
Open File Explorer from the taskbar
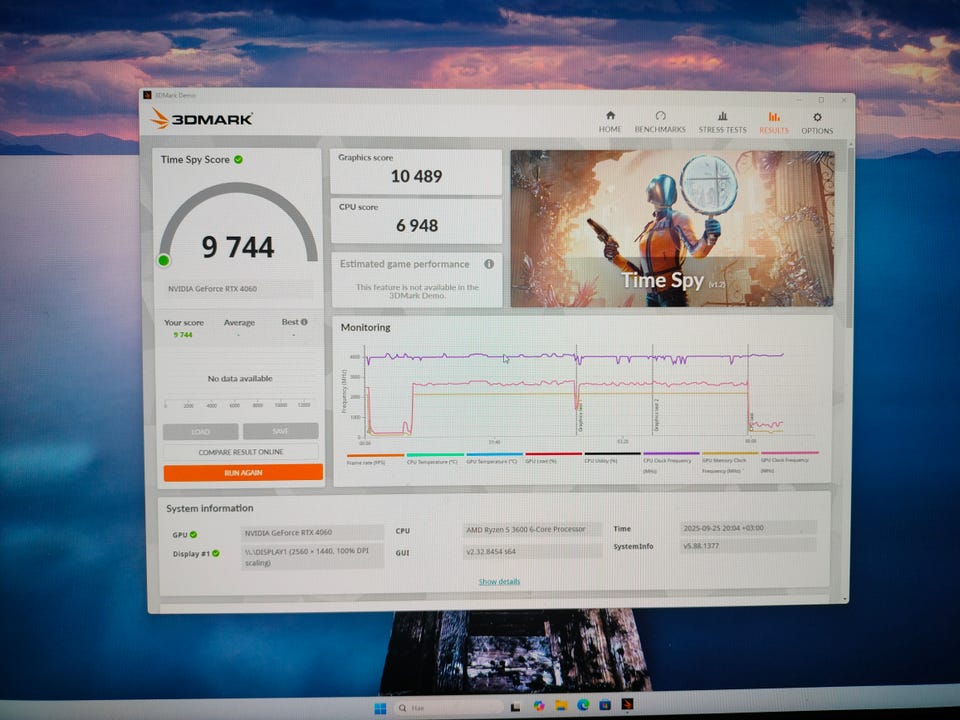(561, 705)
